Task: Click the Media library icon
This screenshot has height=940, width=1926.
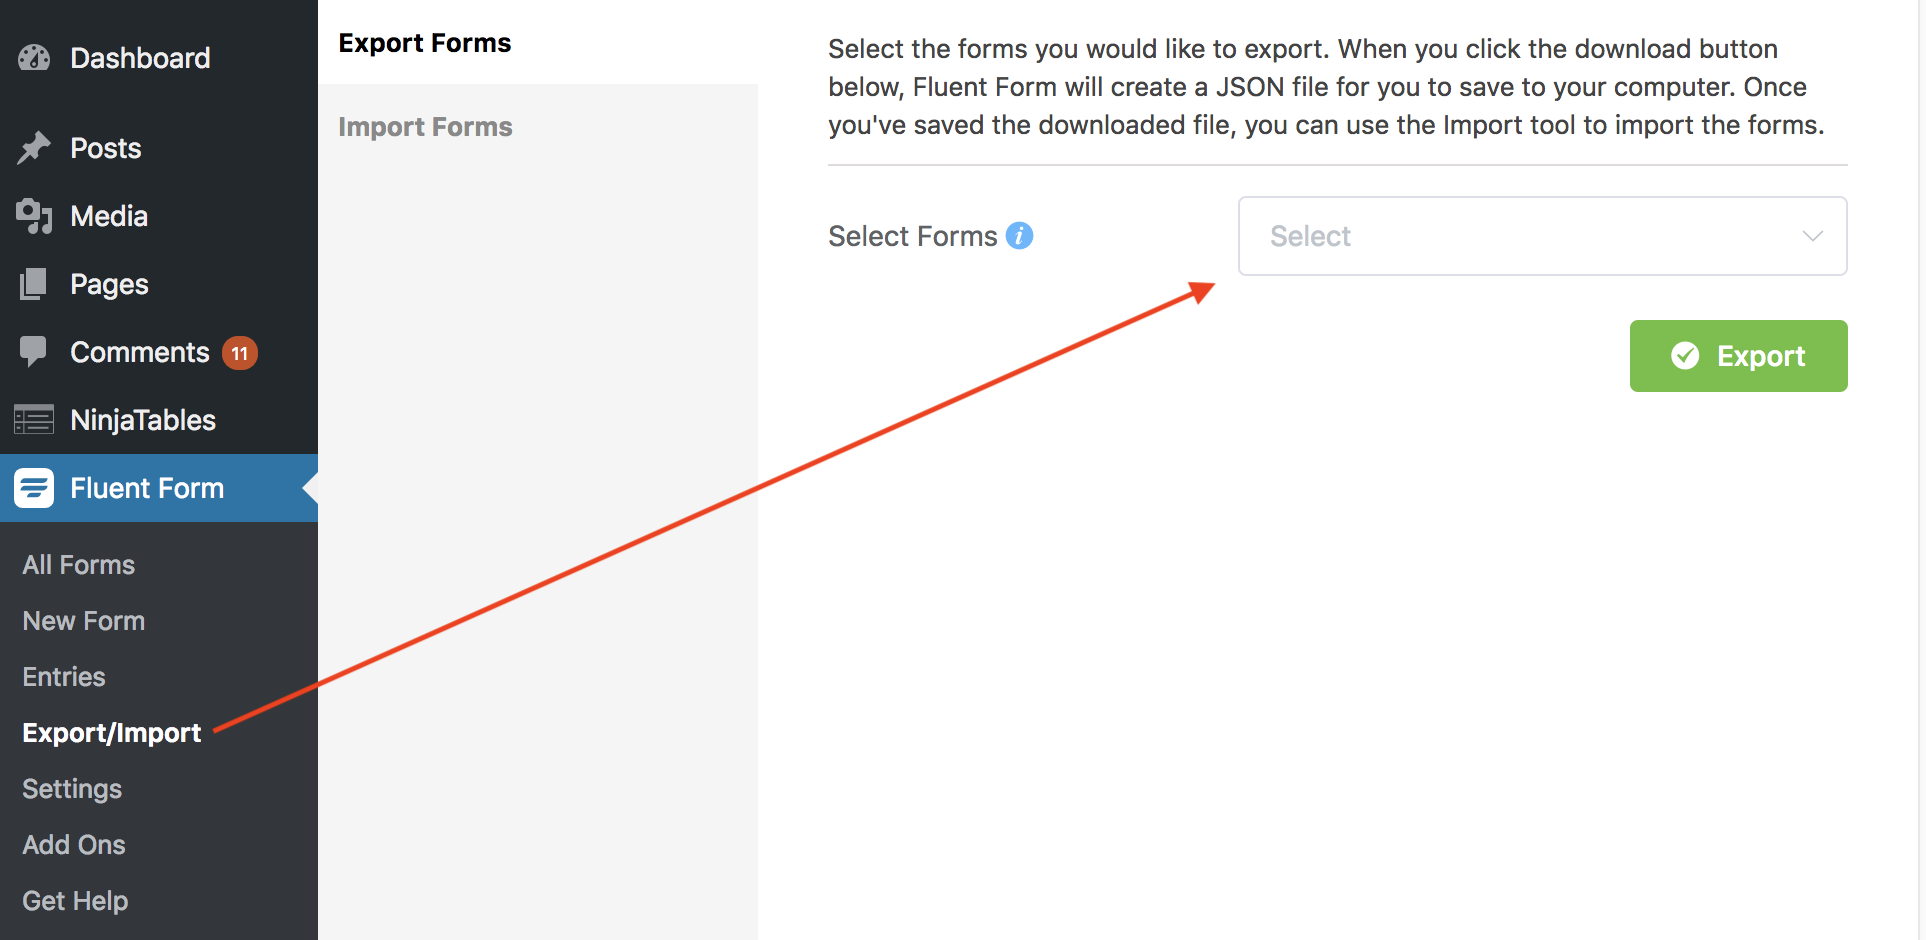Action: [34, 216]
